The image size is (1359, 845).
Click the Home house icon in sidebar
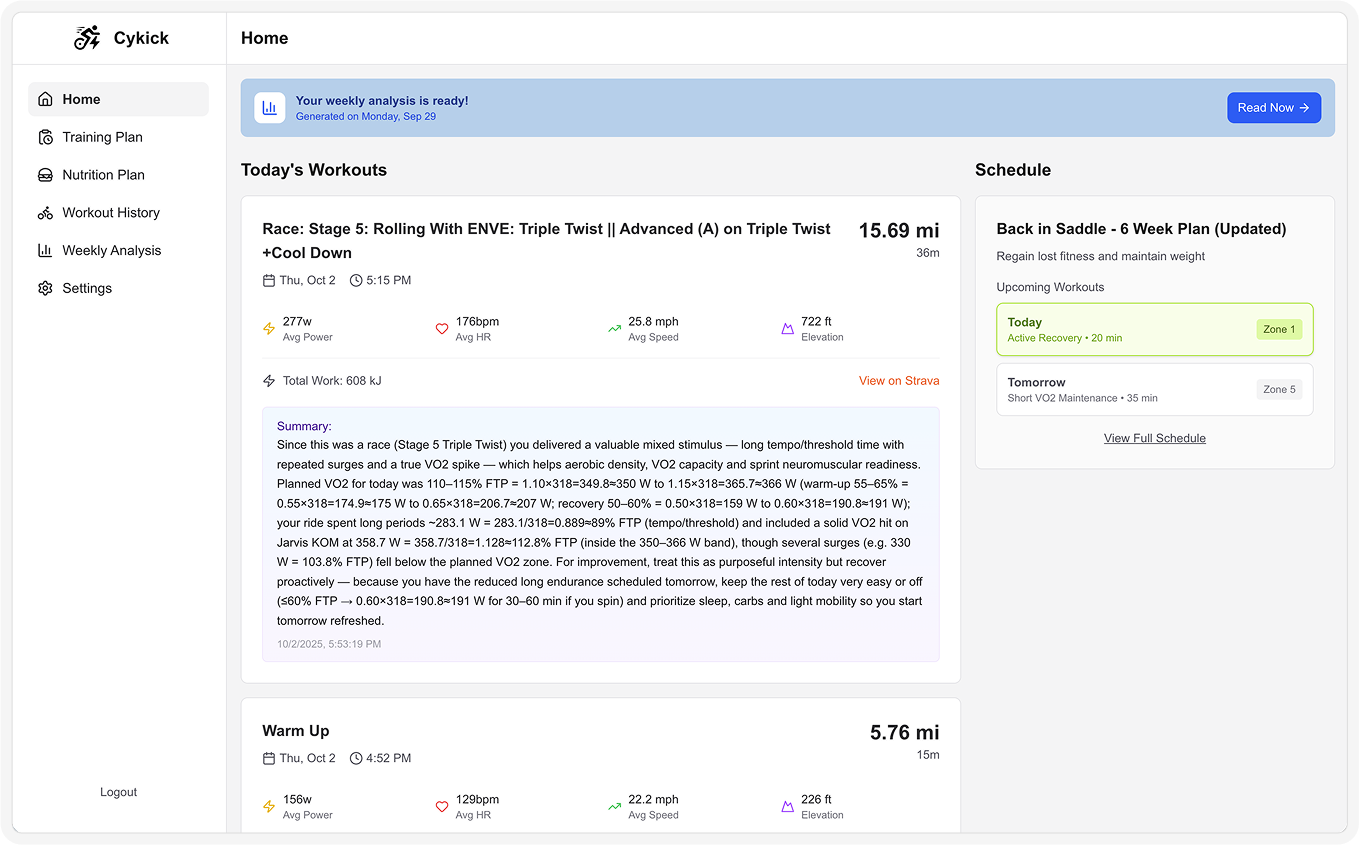[45, 99]
